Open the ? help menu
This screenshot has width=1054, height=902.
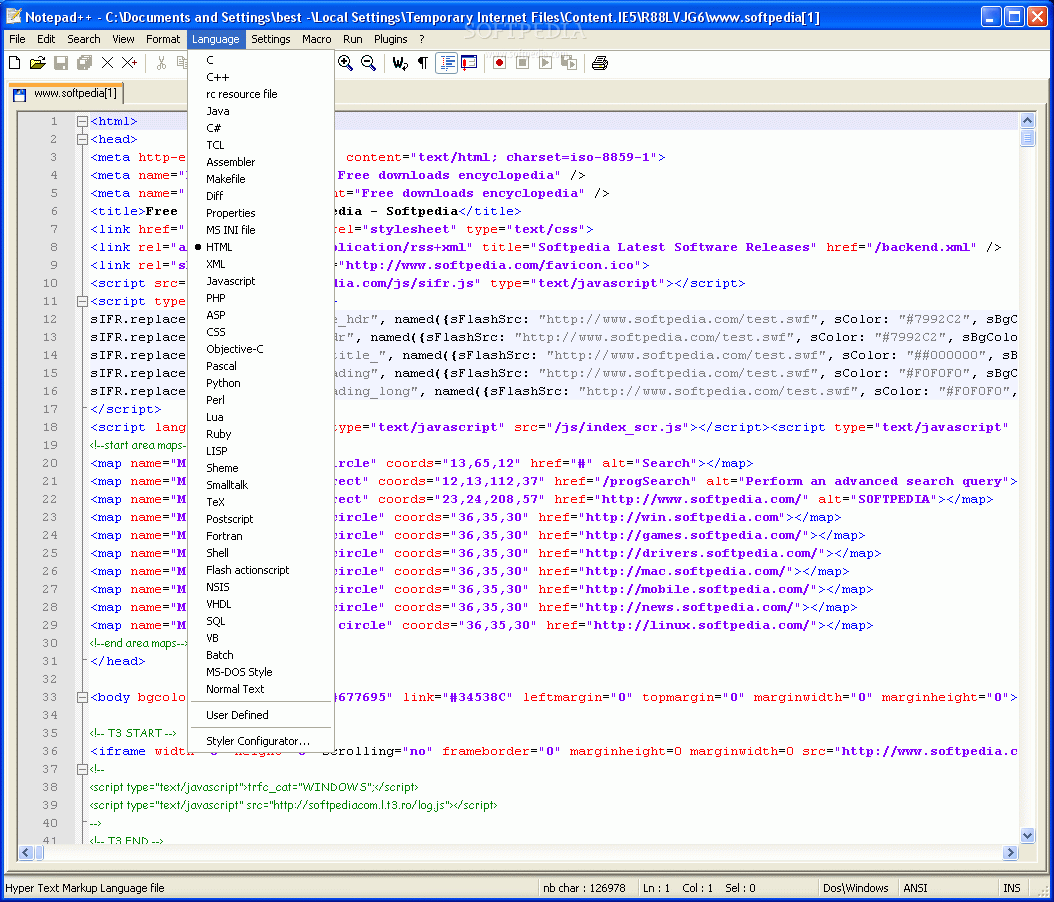pos(421,39)
